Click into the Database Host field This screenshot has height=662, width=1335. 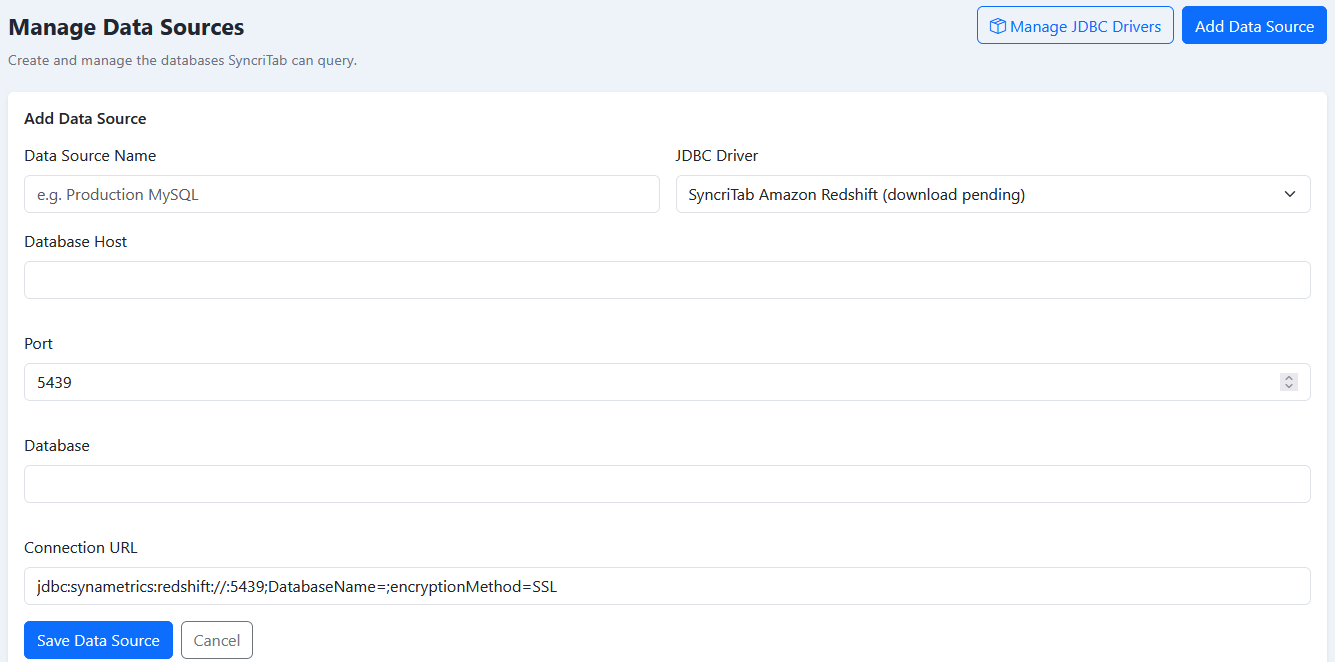667,280
